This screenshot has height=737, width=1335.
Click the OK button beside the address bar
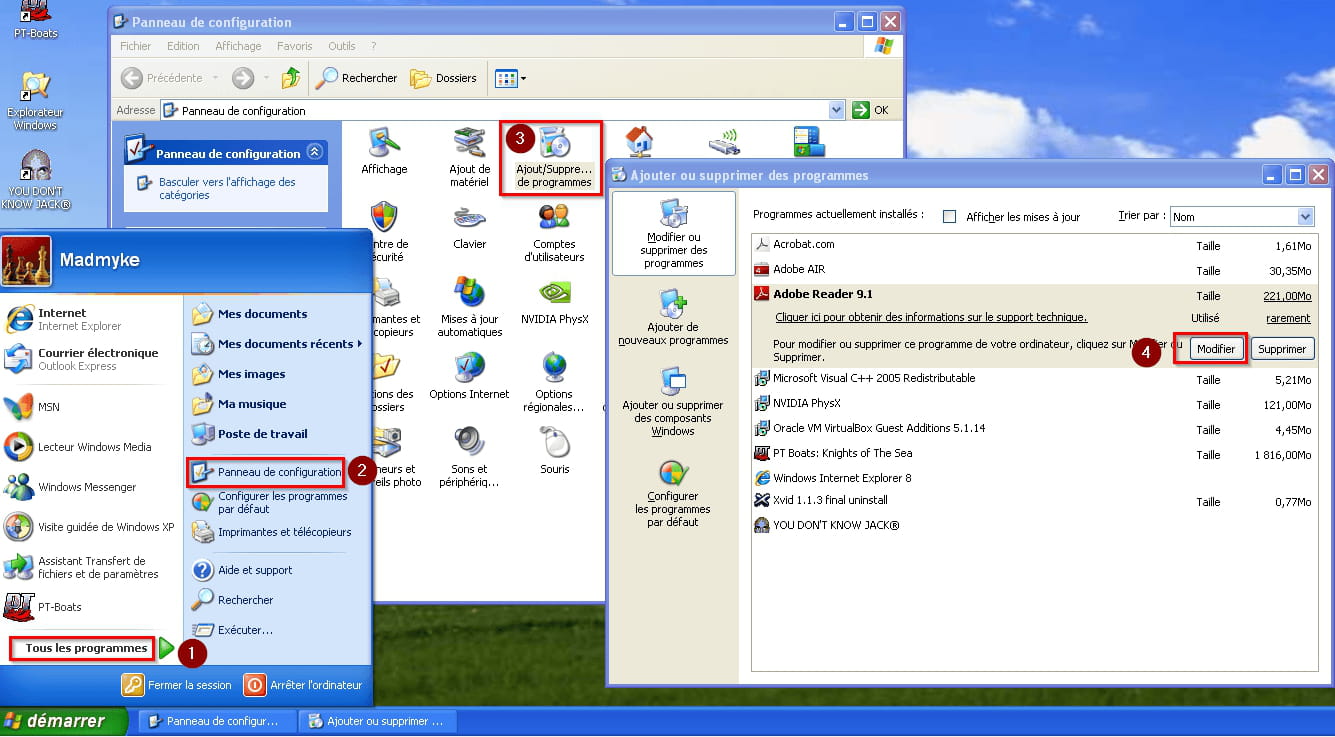coord(872,110)
